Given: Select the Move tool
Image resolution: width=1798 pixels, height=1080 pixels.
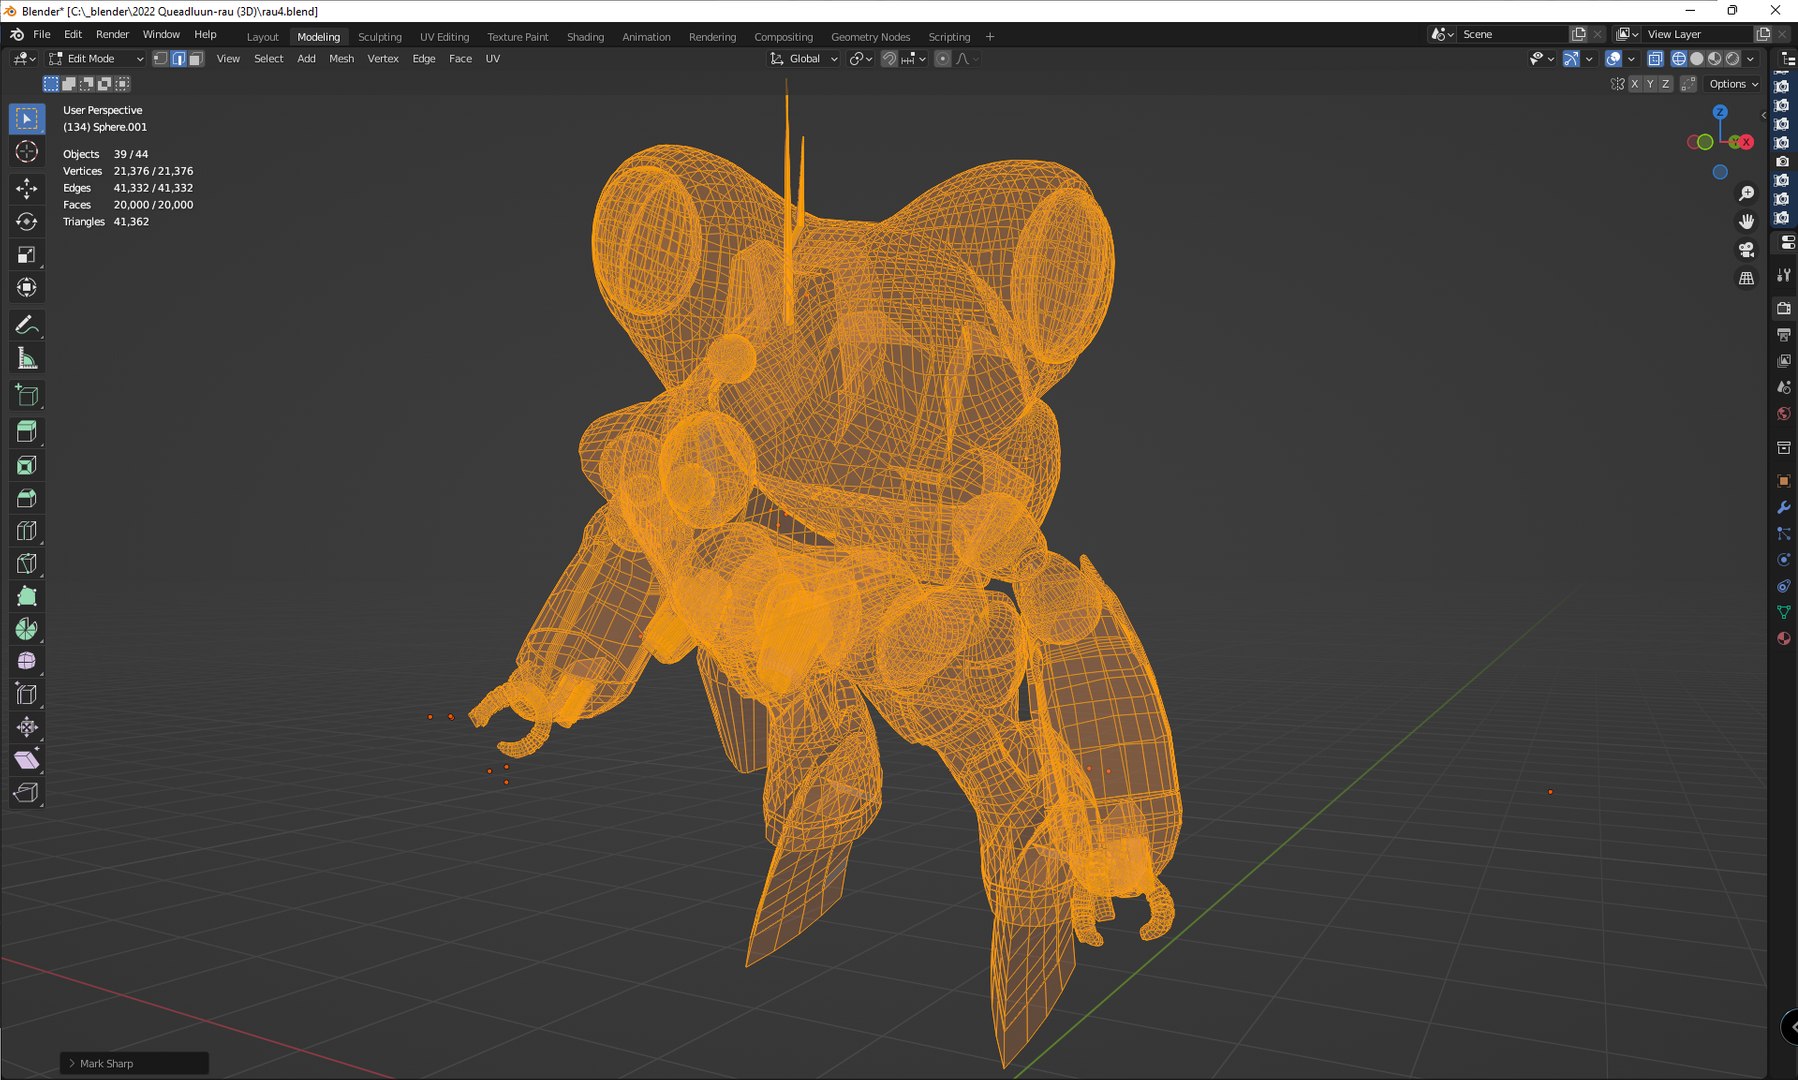Looking at the screenshot, I should pos(27,188).
